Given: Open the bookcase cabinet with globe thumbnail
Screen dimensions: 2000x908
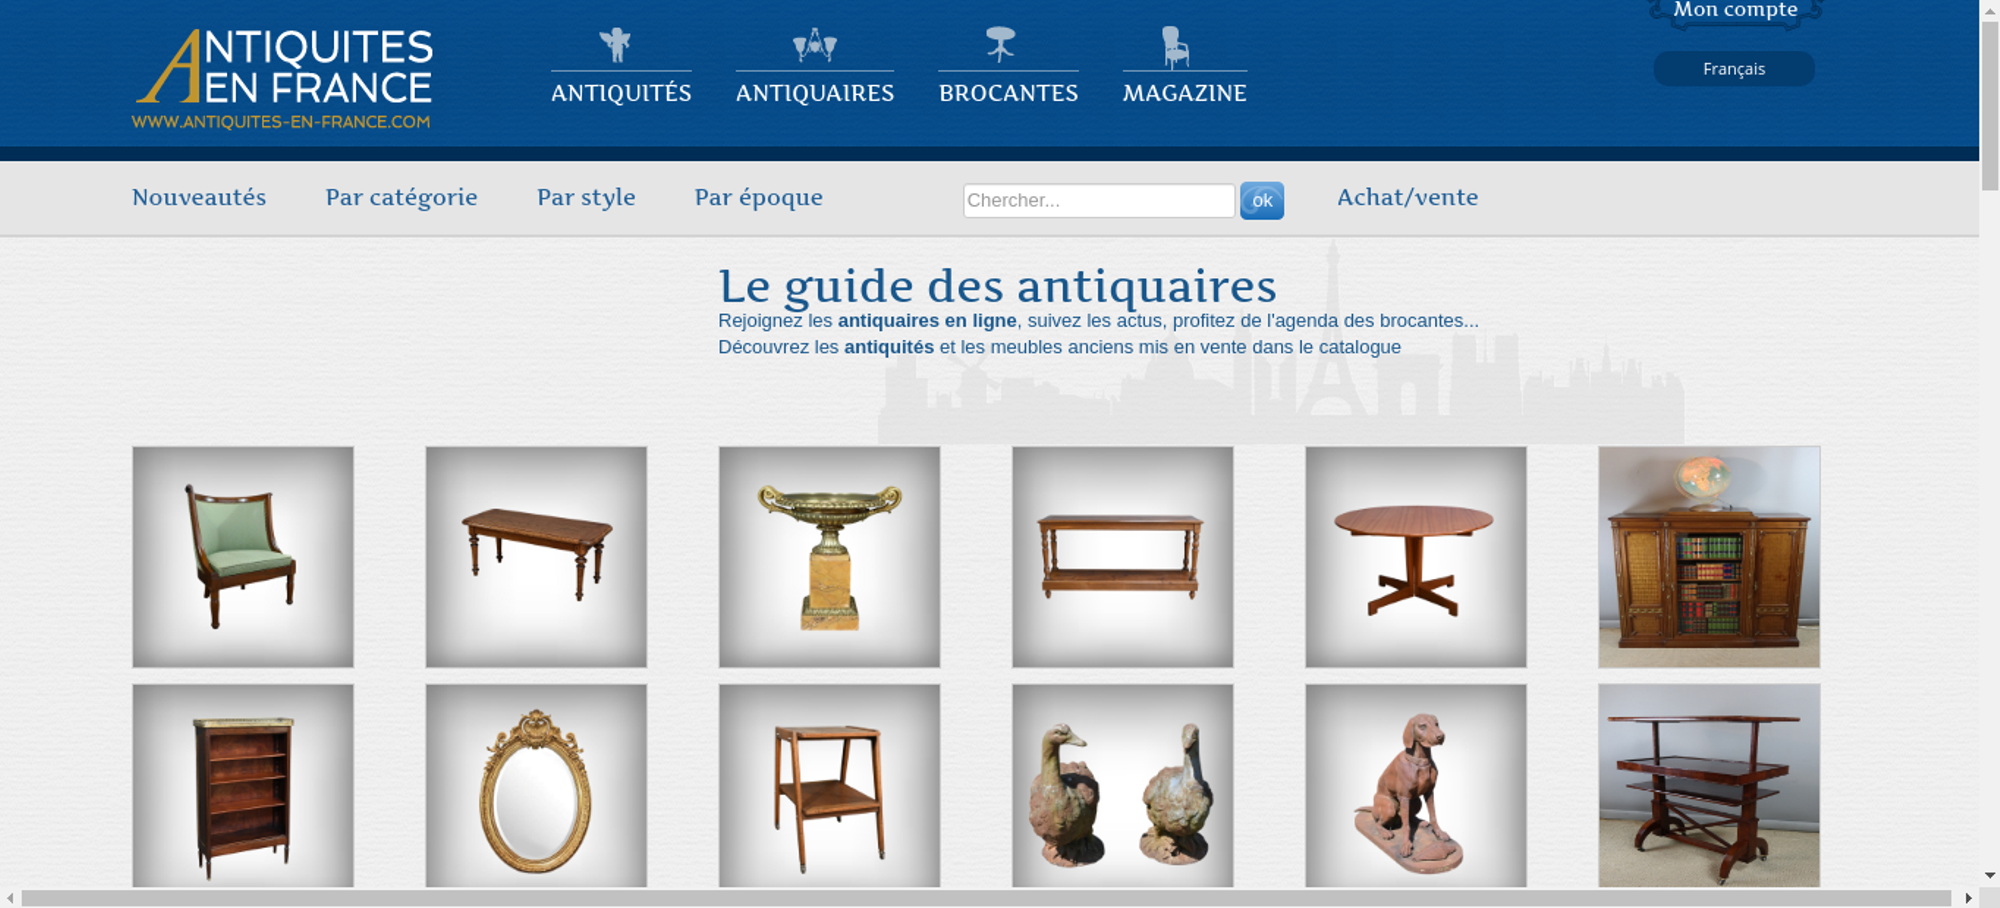Looking at the screenshot, I should (1709, 557).
